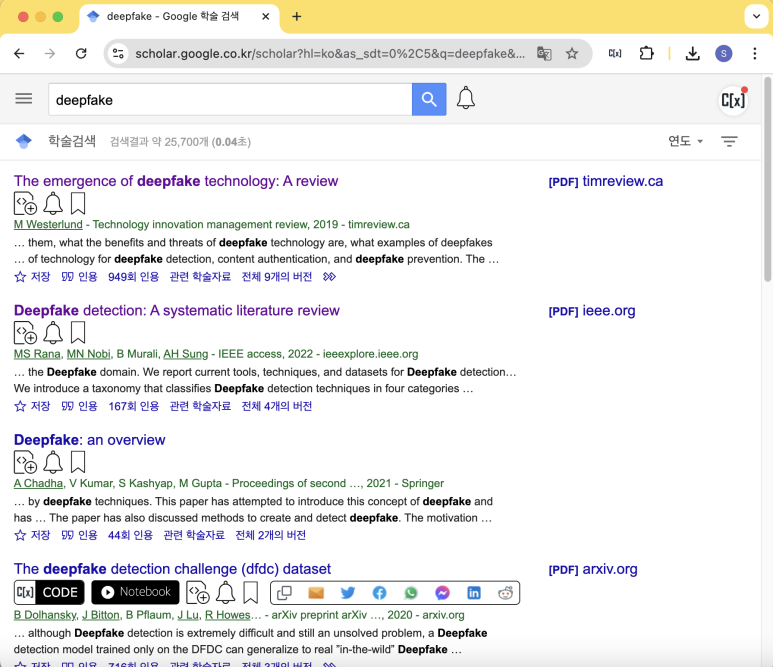Open 'The emergence of deepfake technology: A review'
The image size is (773, 667).
coord(176,181)
